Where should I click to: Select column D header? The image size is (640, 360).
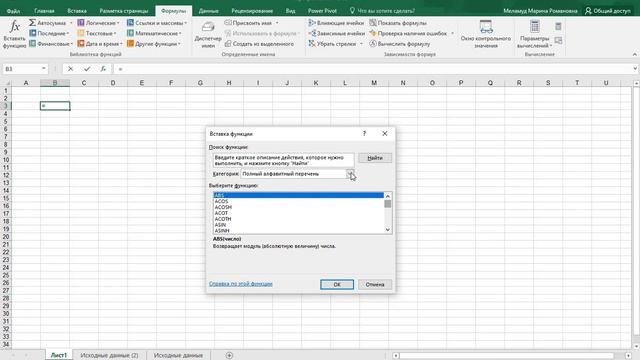(x=113, y=83)
